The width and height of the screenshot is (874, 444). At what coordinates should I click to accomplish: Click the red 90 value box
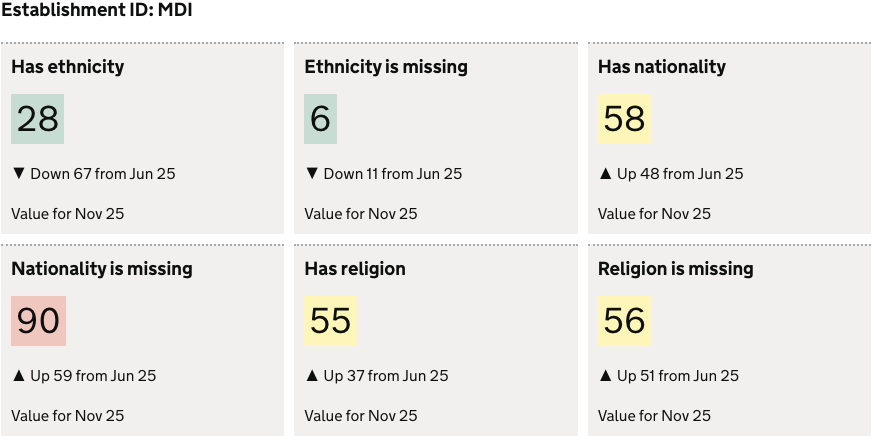(39, 321)
